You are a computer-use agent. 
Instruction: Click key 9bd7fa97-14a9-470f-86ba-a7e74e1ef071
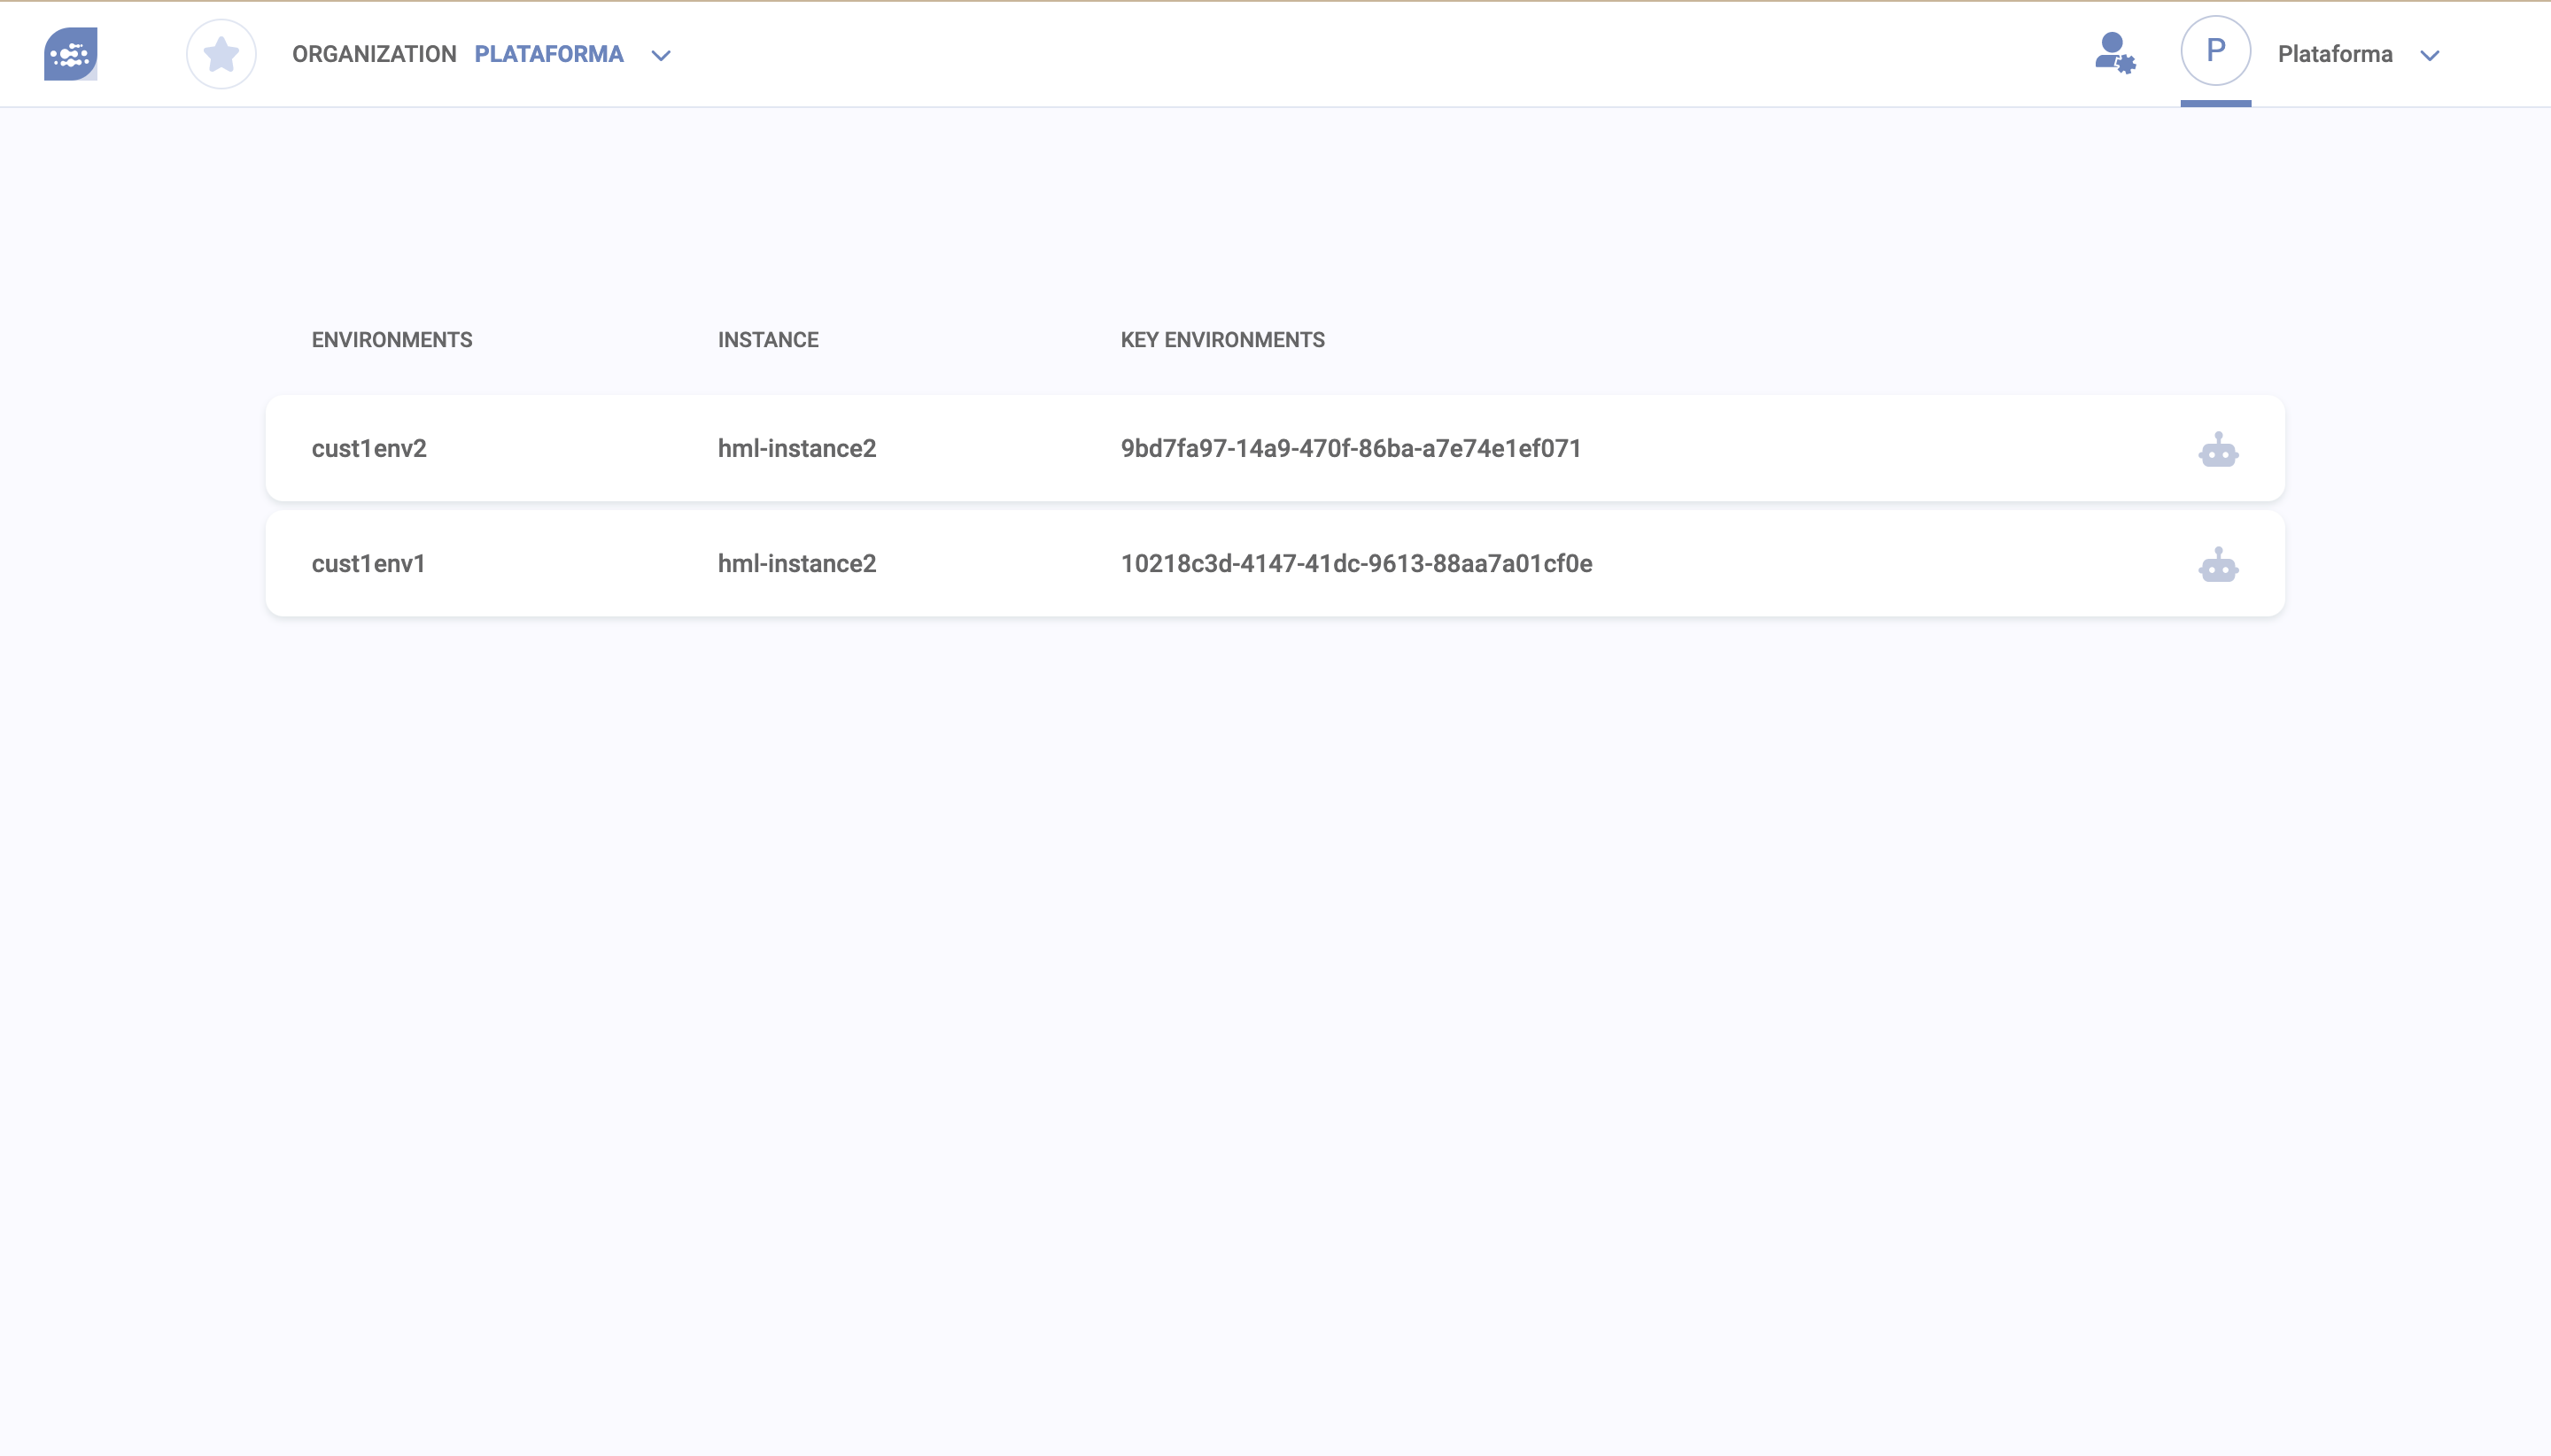click(1351, 448)
